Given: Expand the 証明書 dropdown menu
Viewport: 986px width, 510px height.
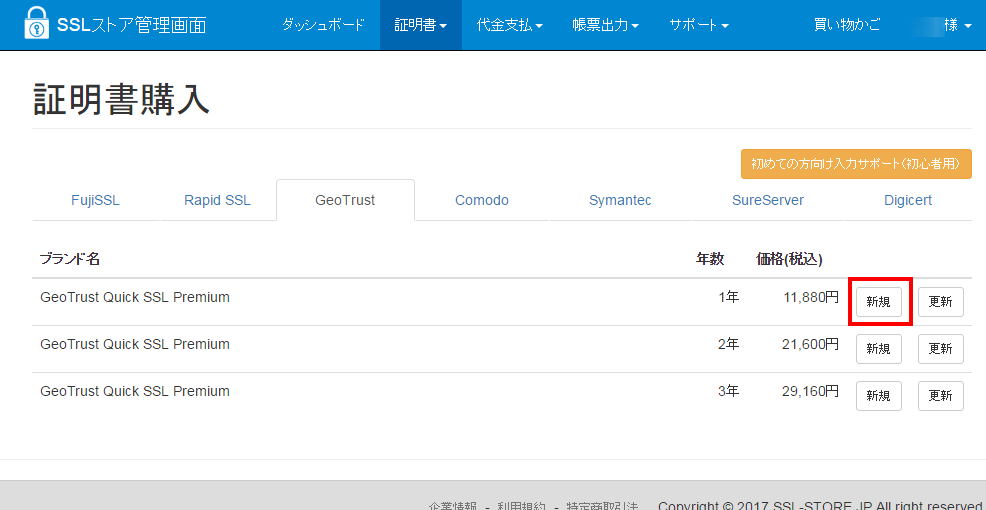Looking at the screenshot, I should coord(421,25).
